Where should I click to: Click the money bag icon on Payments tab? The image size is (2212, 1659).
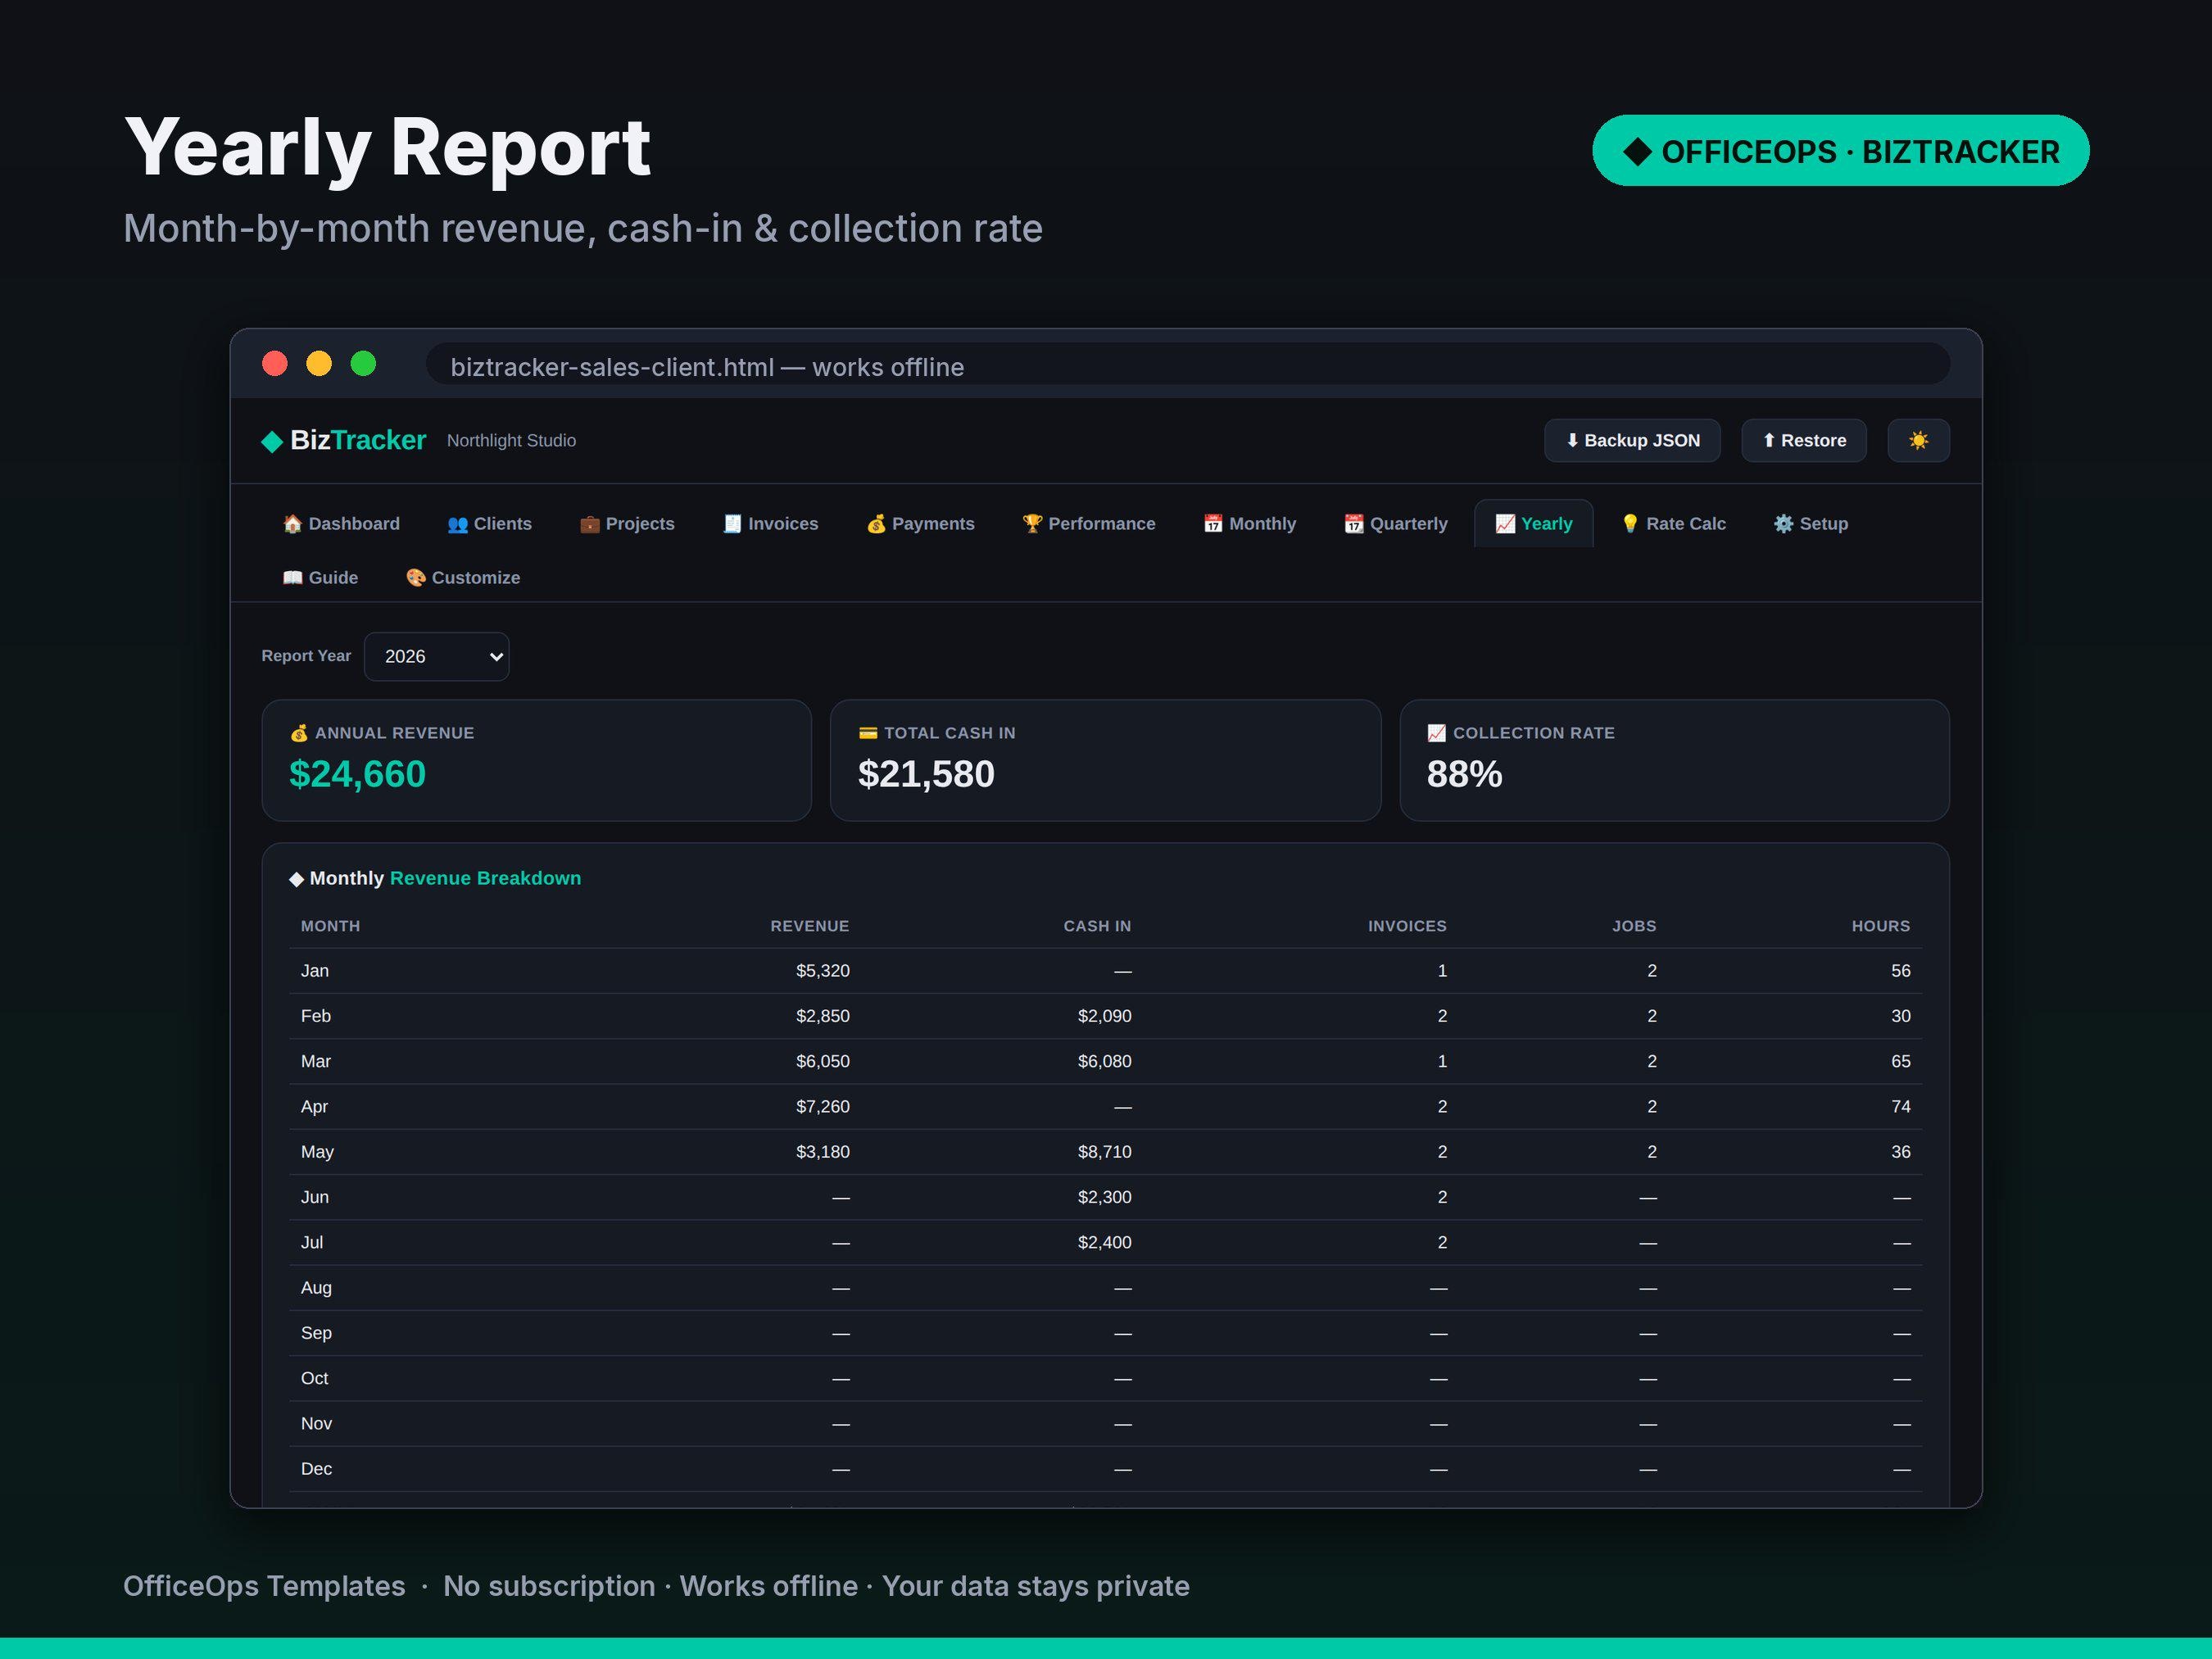(876, 524)
